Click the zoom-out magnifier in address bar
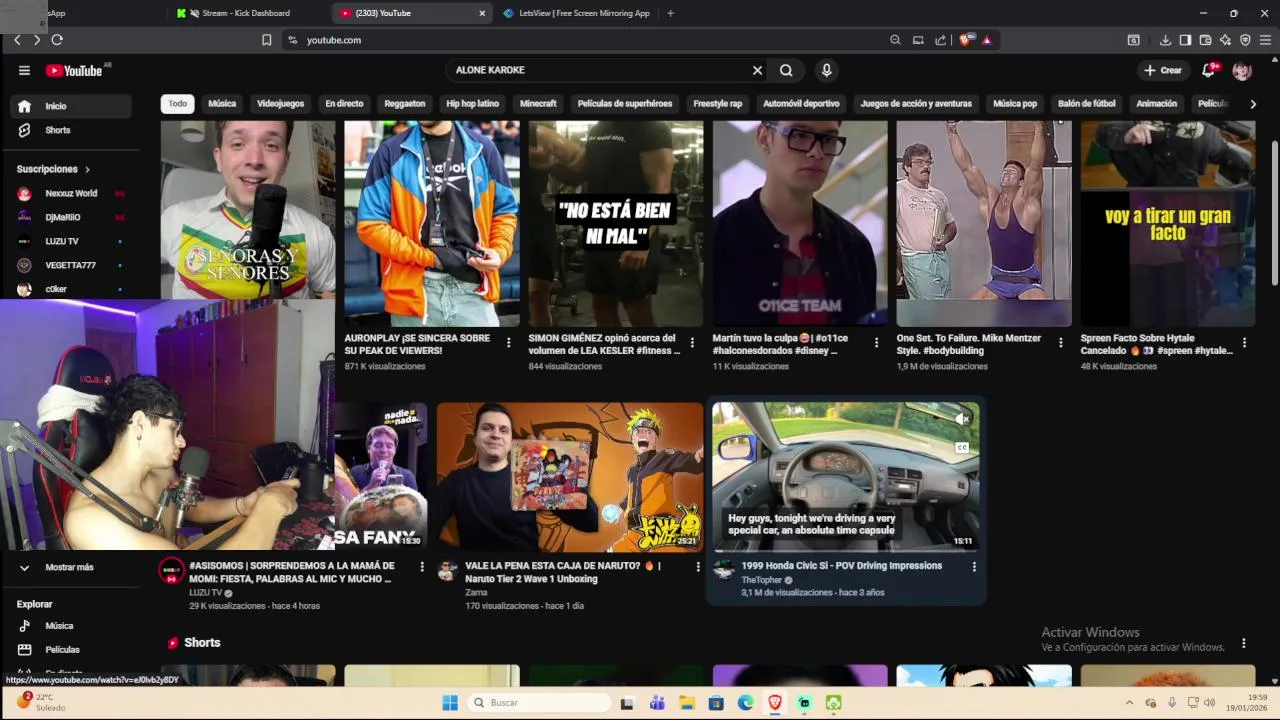The height and width of the screenshot is (720, 1280). (895, 40)
